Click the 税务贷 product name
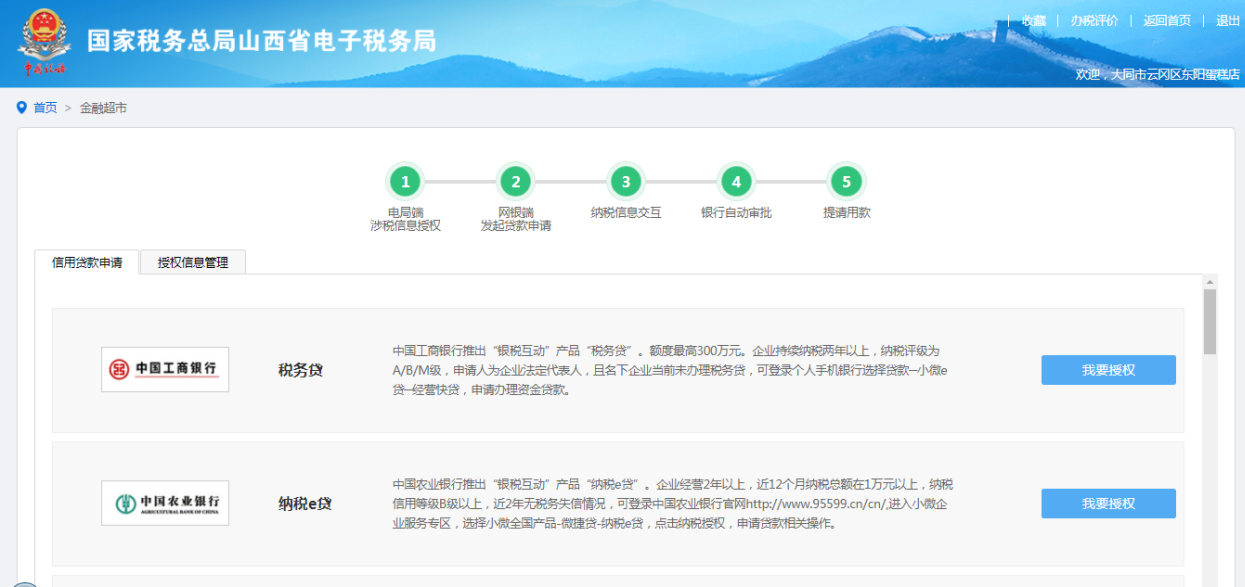Viewport: 1245px width, 587px height. point(300,371)
